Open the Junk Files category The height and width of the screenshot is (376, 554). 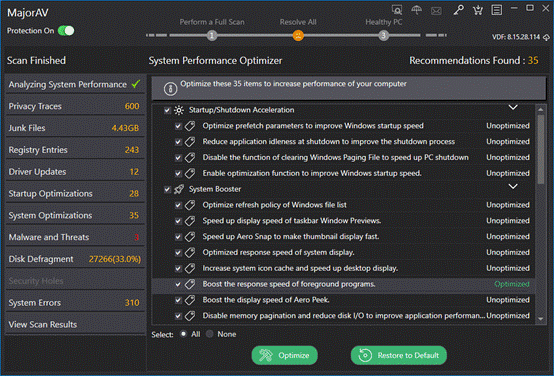tap(75, 128)
